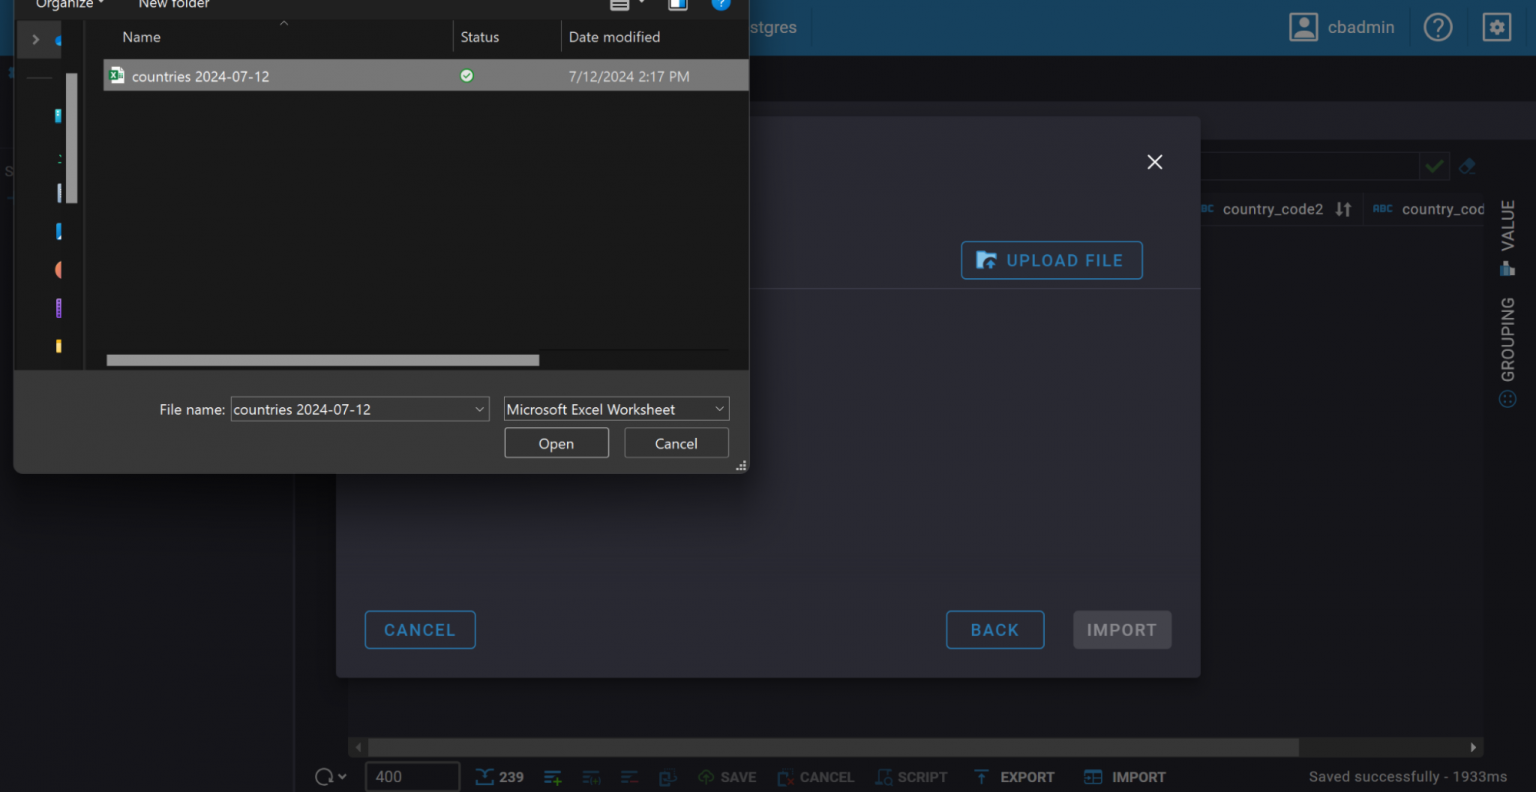This screenshot has height=792, width=1536.
Task: Apply filter with the green checkmark icon
Action: [1435, 167]
